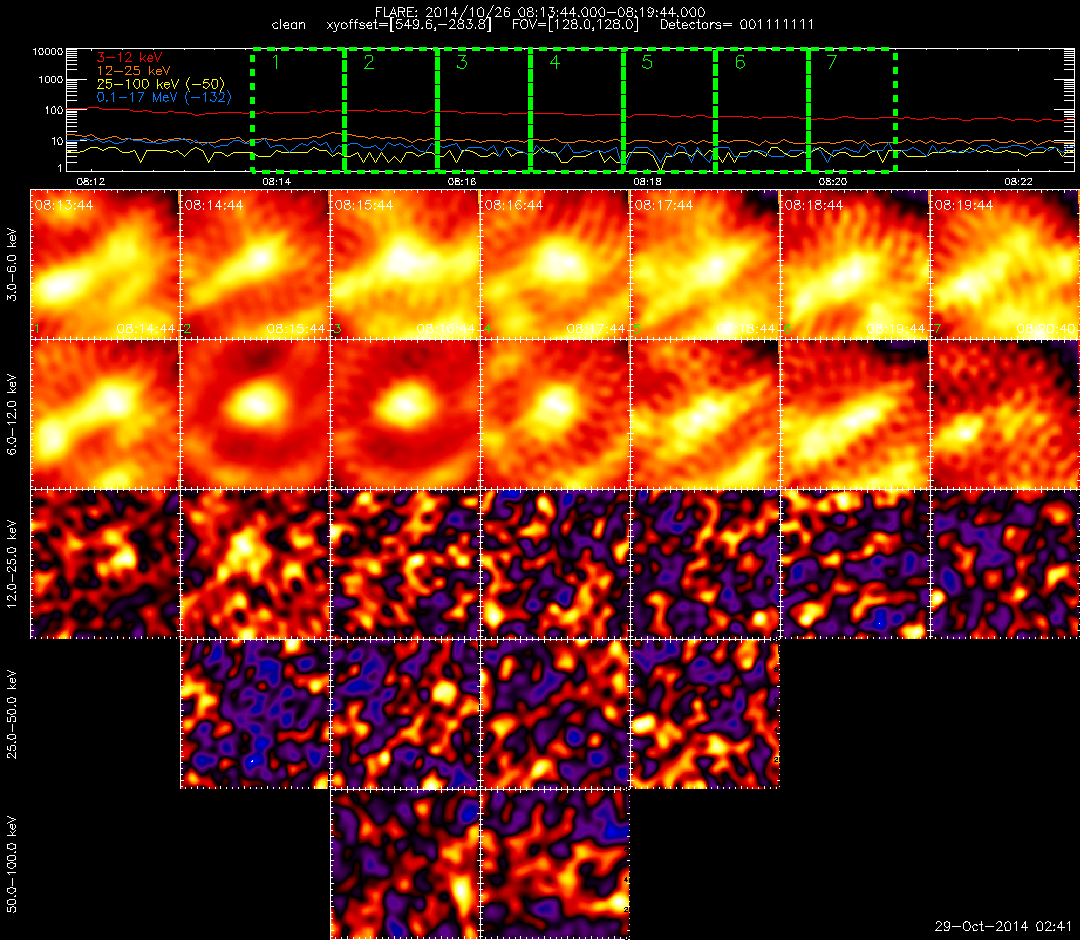1080x940 pixels.
Task: Click the 3-6 keV image labeled 08:13:44
Action: (x=105, y=264)
